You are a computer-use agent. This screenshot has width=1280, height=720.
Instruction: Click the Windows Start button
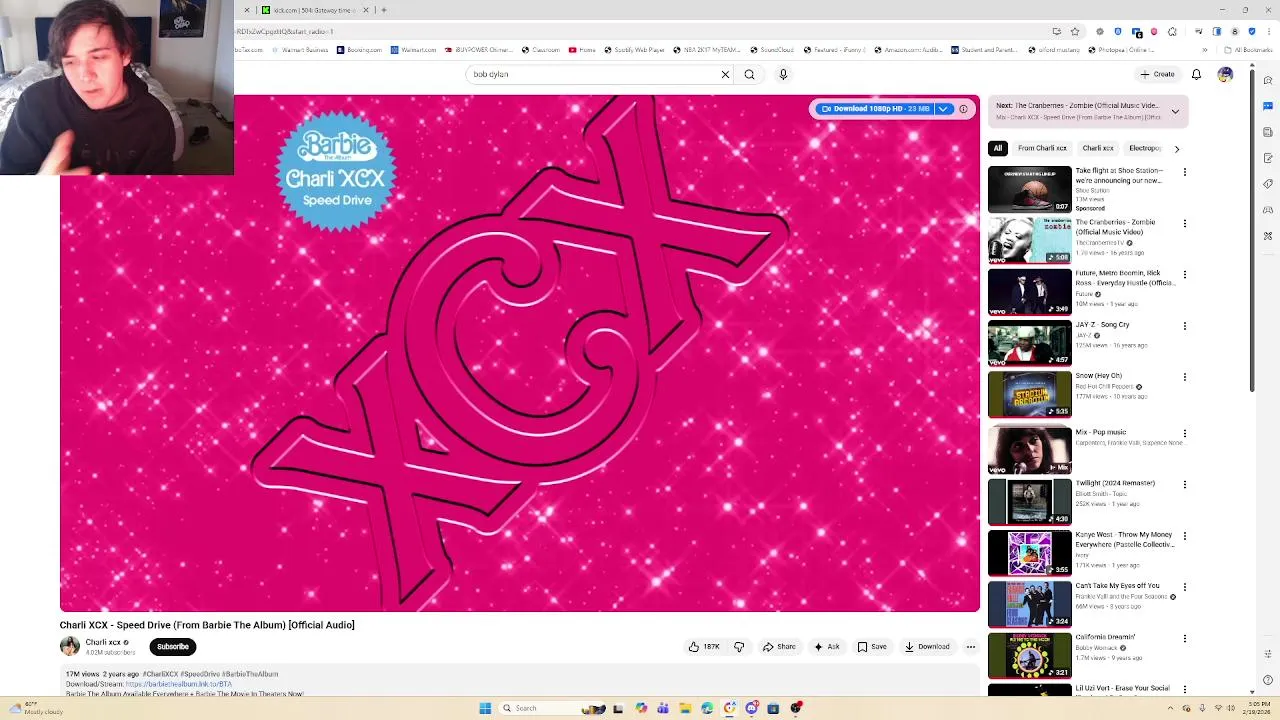click(x=485, y=708)
